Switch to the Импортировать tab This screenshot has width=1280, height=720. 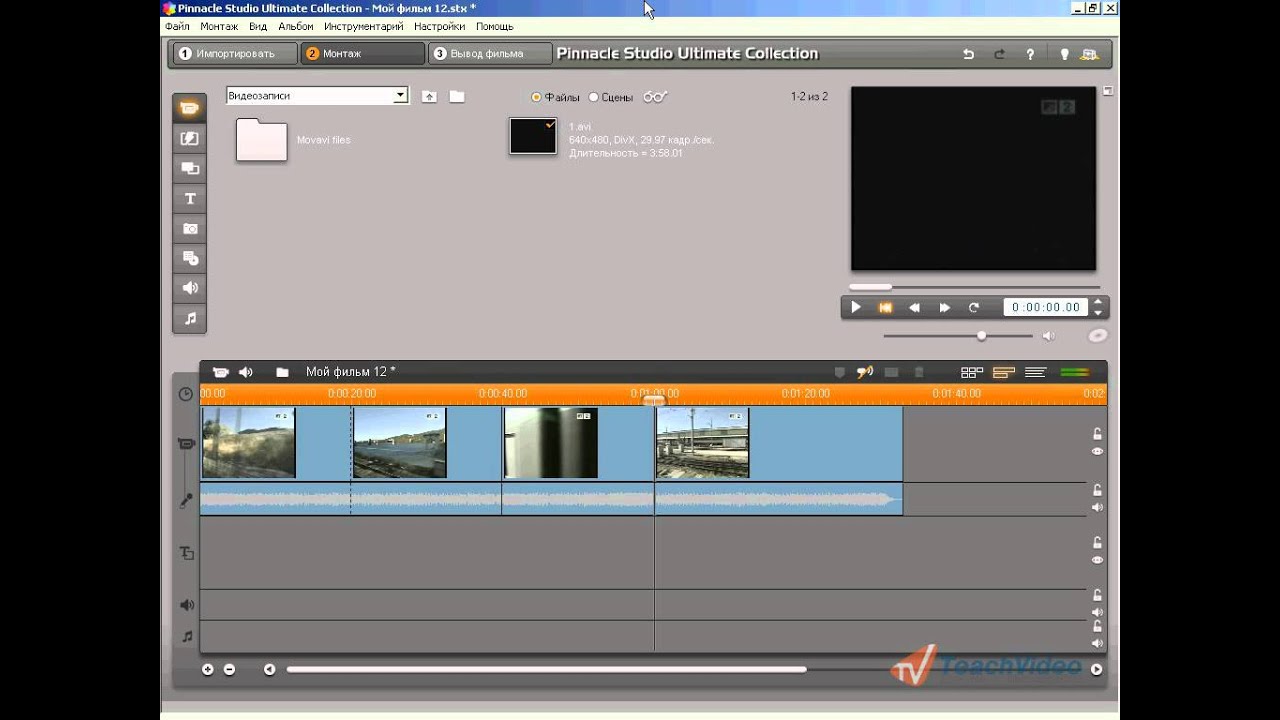coord(235,54)
